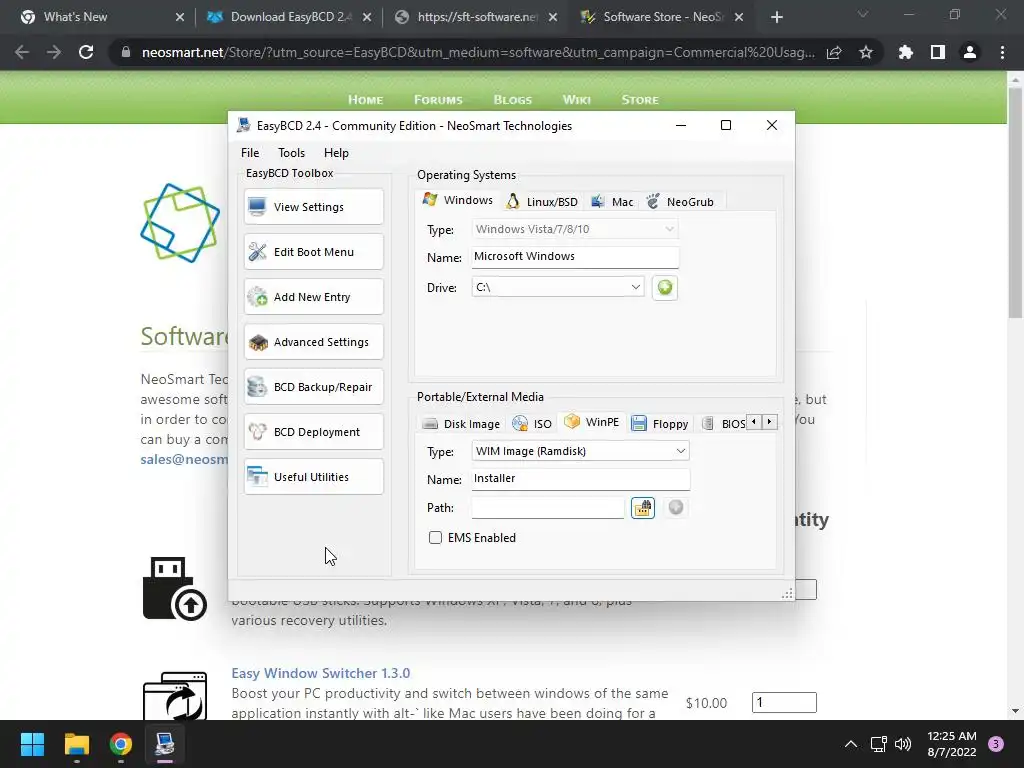
Task: Click Chrome back navigation arrow
Action: pos(22,52)
